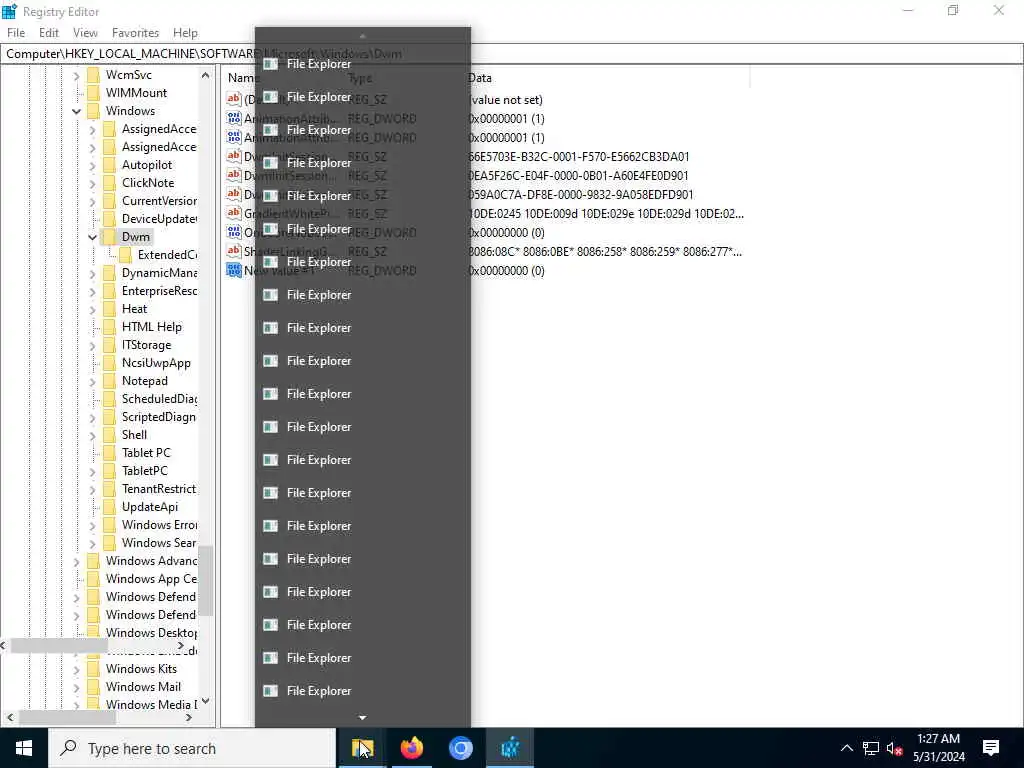This screenshot has height=768, width=1024.
Task: Click the Windows Kits folder icon
Action: (x=93, y=669)
